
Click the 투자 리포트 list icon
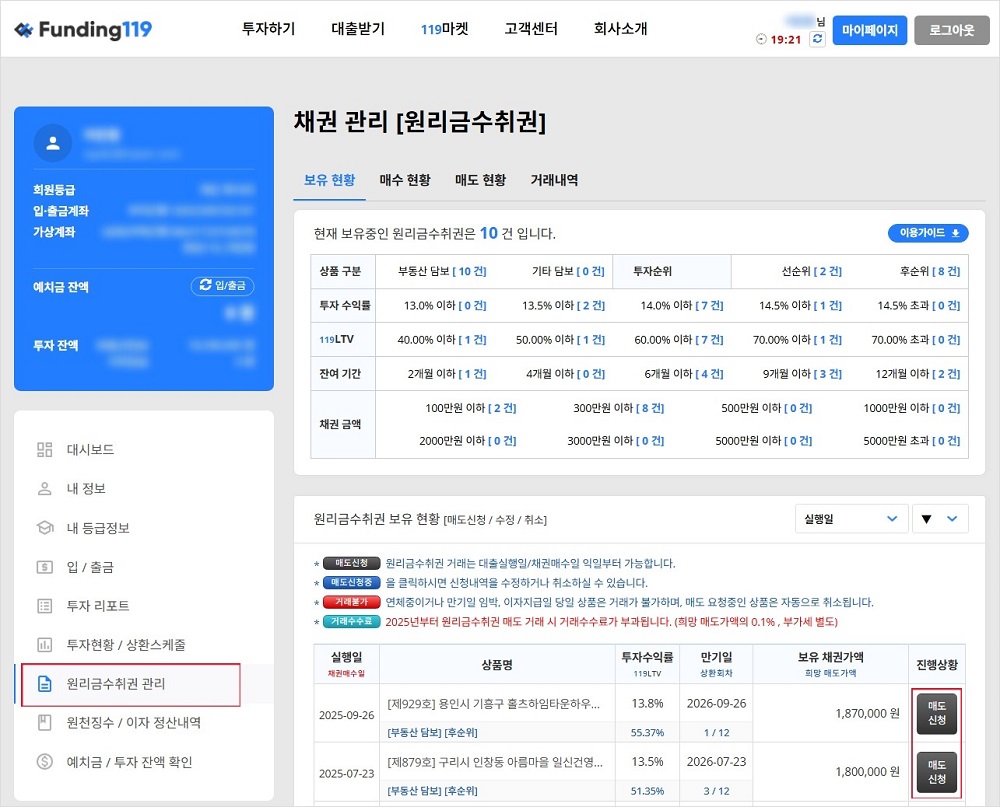[45, 605]
